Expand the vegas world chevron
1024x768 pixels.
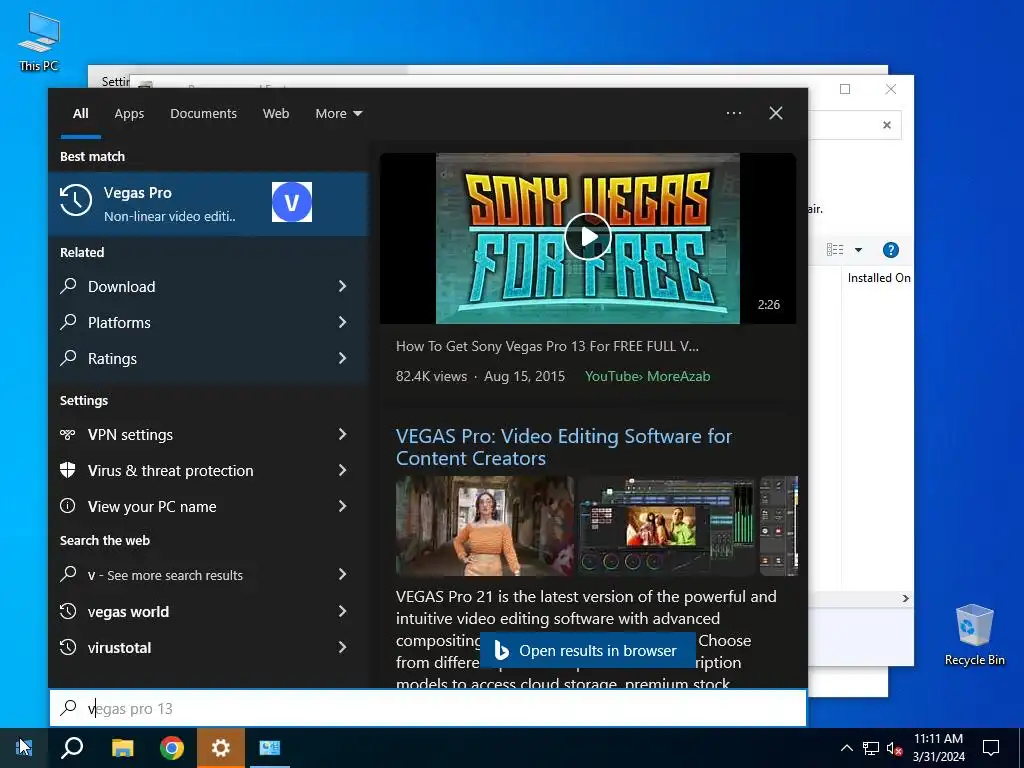point(342,611)
